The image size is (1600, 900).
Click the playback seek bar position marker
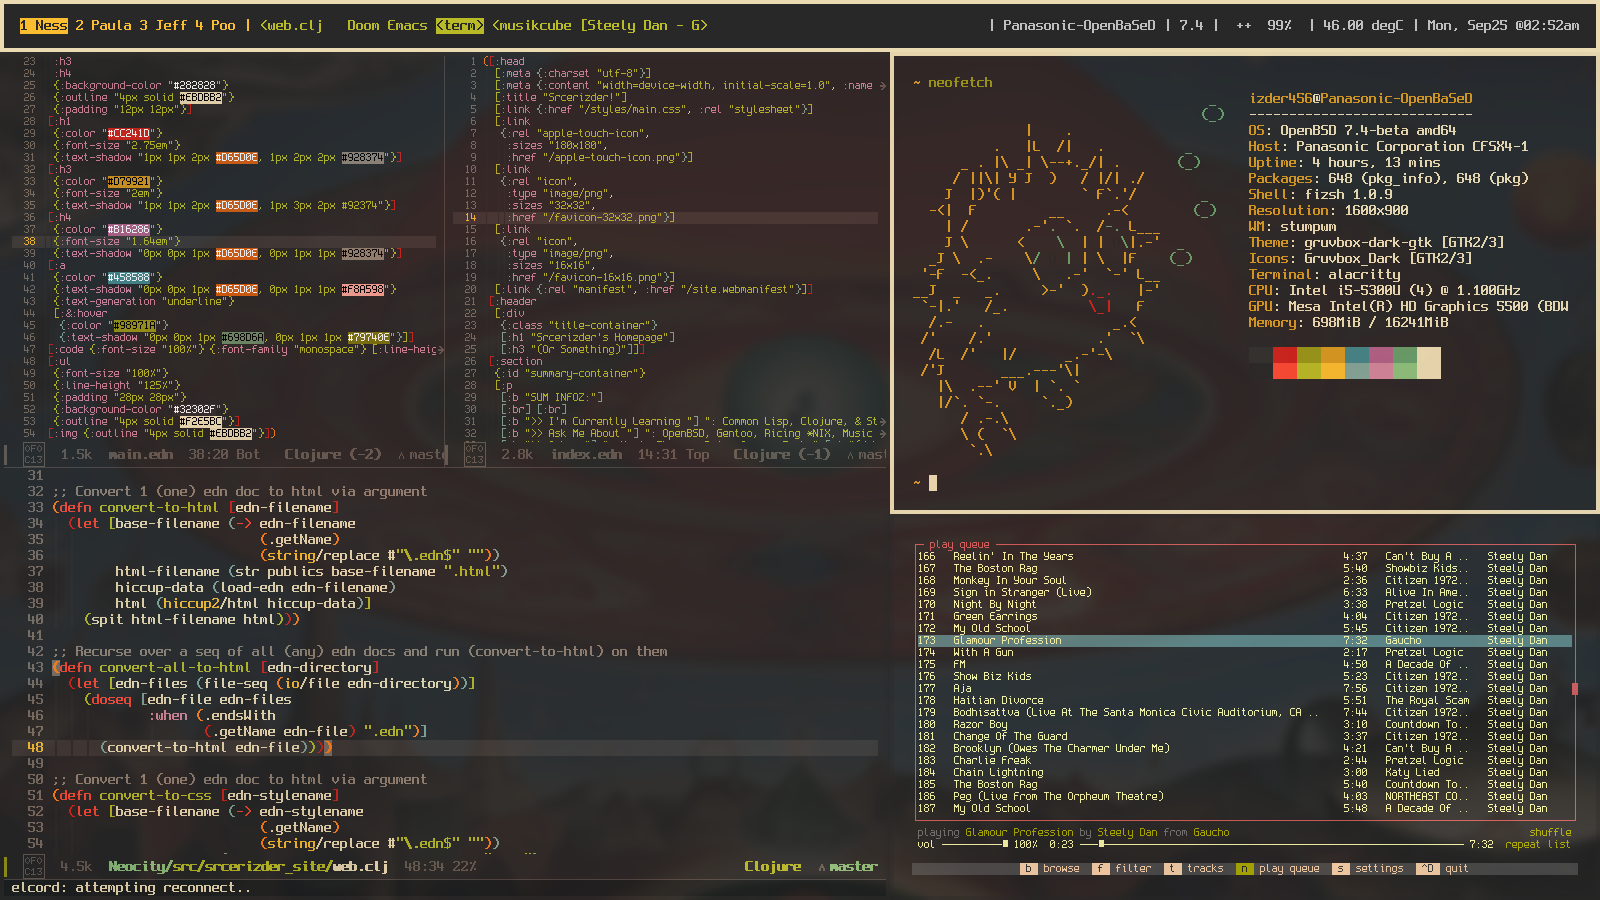pos(1101,844)
